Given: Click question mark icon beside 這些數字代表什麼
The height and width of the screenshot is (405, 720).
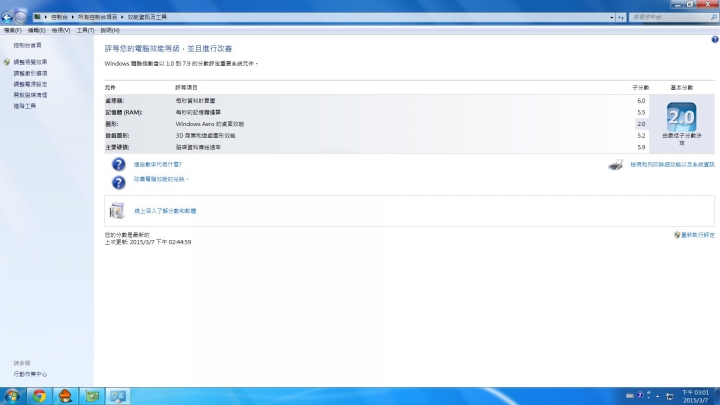Looking at the screenshot, I should pos(118,164).
